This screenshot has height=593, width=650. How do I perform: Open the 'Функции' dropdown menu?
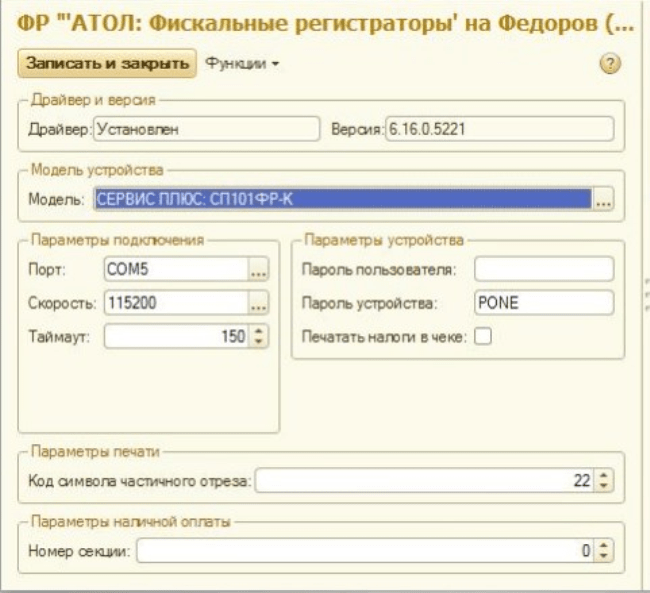pyautogui.click(x=243, y=63)
